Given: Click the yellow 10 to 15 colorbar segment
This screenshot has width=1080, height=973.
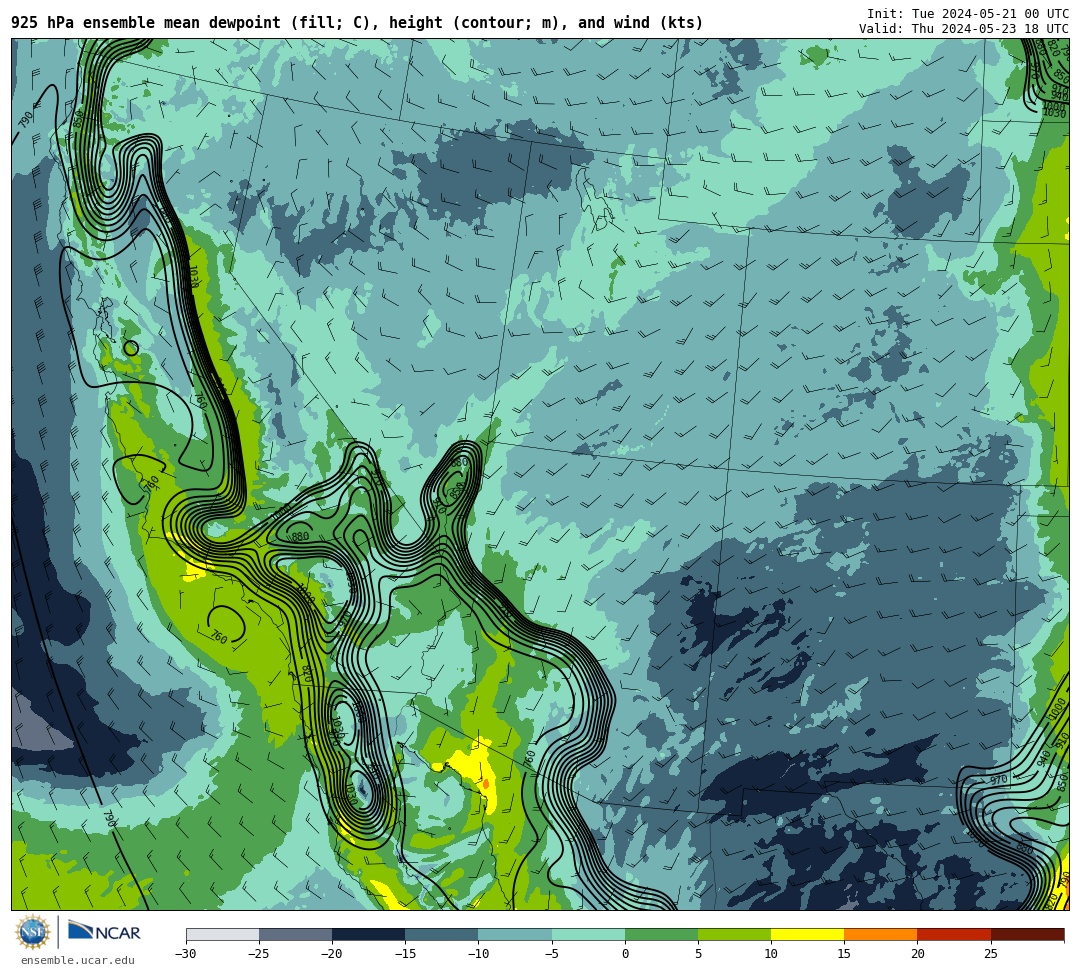Looking at the screenshot, I should click(x=807, y=934).
